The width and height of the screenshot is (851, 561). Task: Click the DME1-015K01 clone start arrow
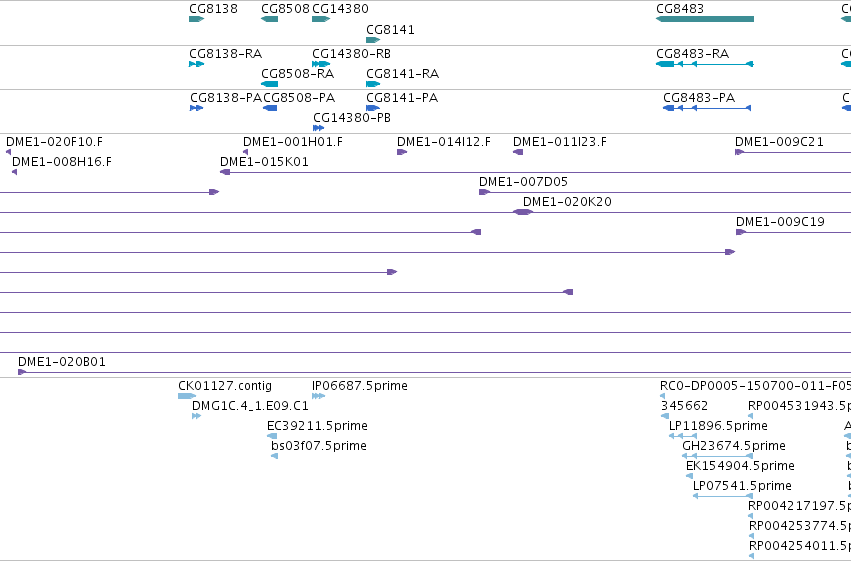click(x=225, y=172)
